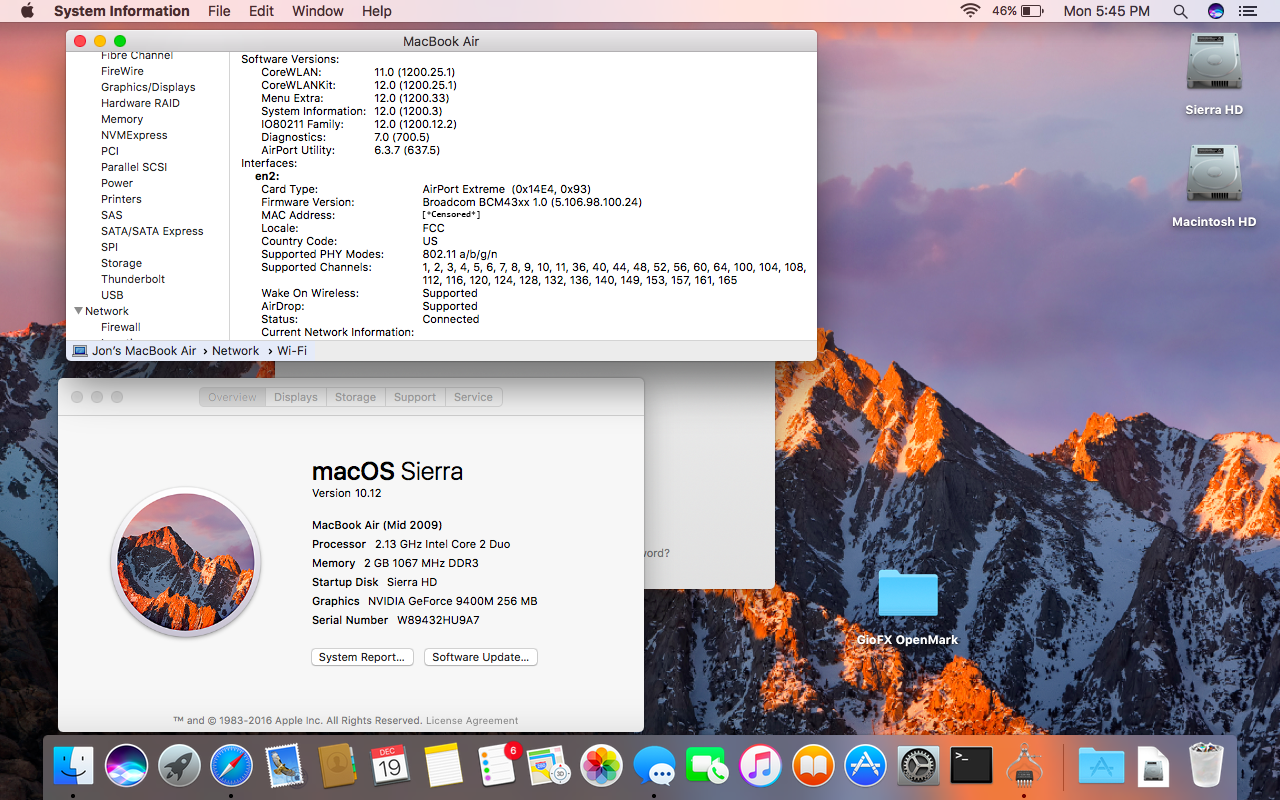The height and width of the screenshot is (800, 1280).
Task: Select Sierra HD drive on desktop
Action: [1214, 74]
